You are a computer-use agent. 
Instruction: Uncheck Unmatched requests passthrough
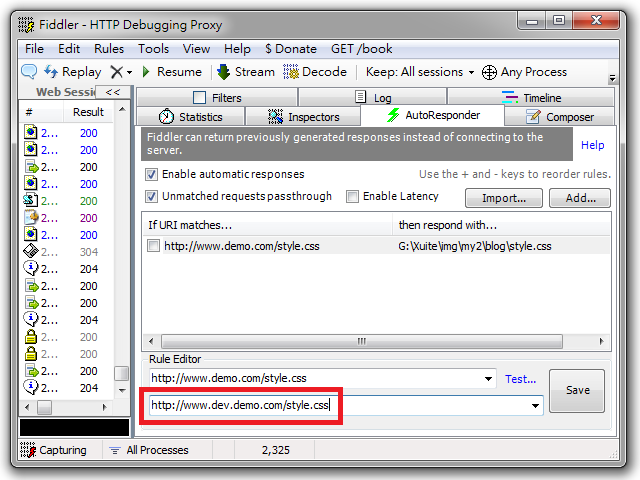(151, 197)
